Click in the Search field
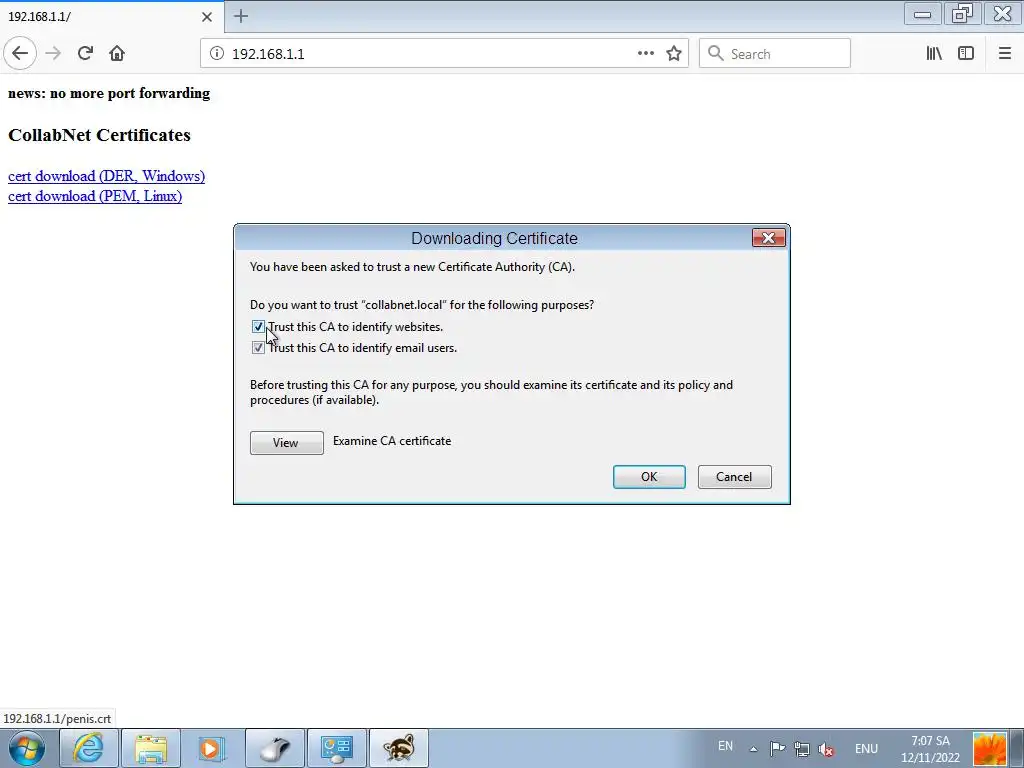This screenshot has height=768, width=1024. (775, 54)
